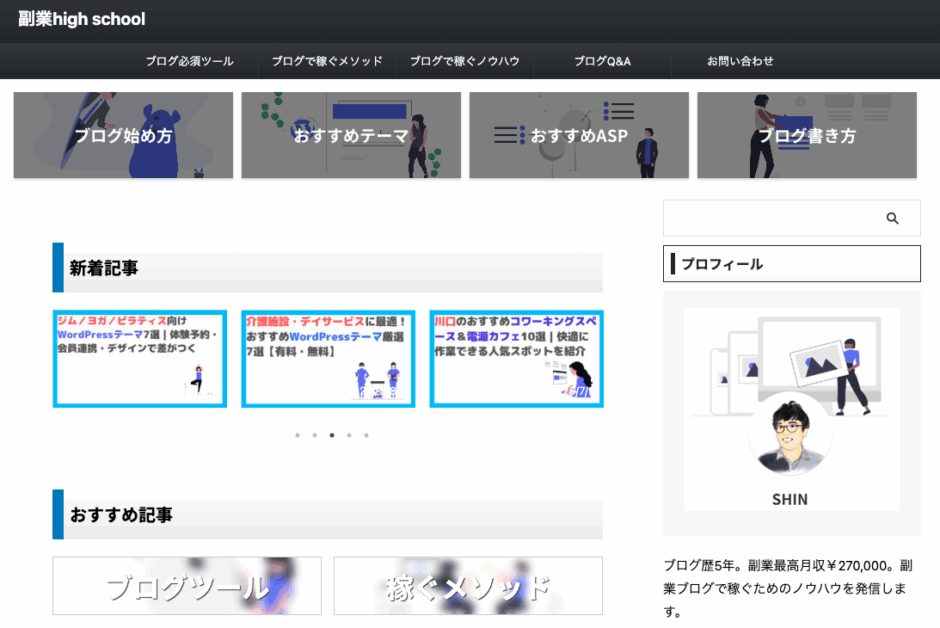Open the ブログツール recommended category card
Image resolution: width=940 pixels, height=628 pixels.
coord(187,586)
